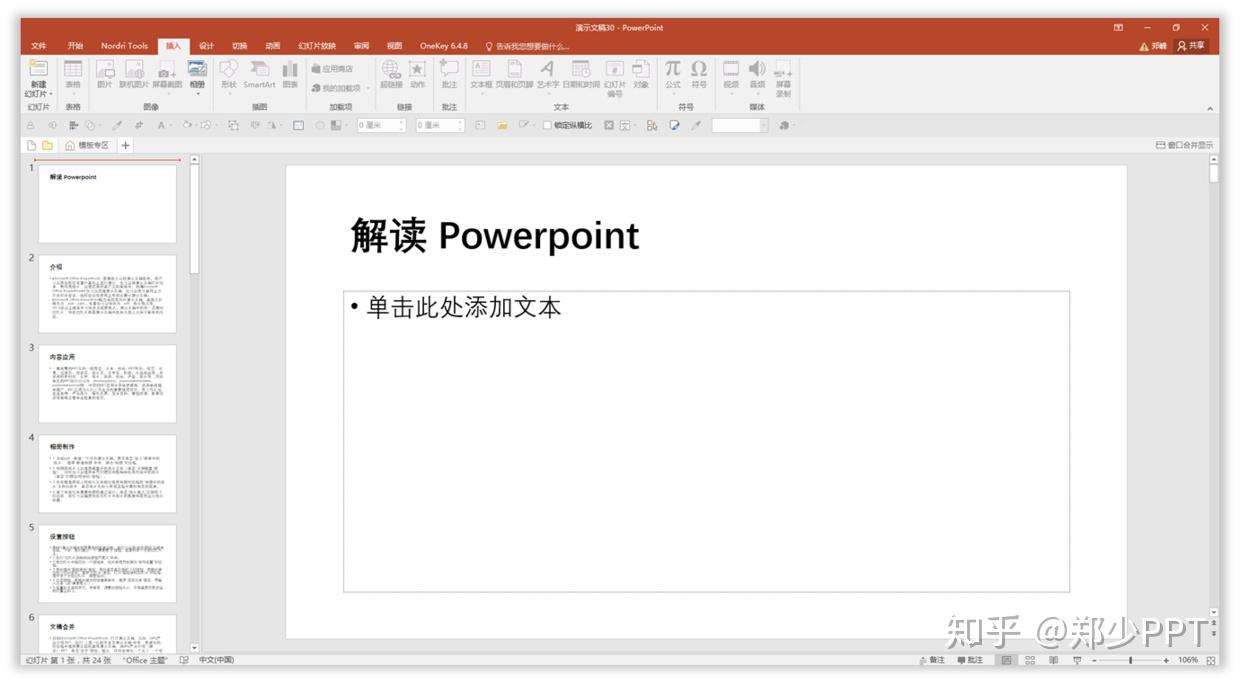This screenshot has width=1240, height=683.
Task: Click the 艺术字 (WordArt) icon
Action: [547, 69]
